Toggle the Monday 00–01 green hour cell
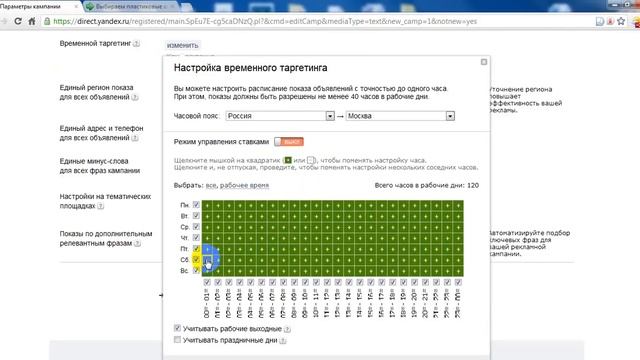 coord(207,205)
